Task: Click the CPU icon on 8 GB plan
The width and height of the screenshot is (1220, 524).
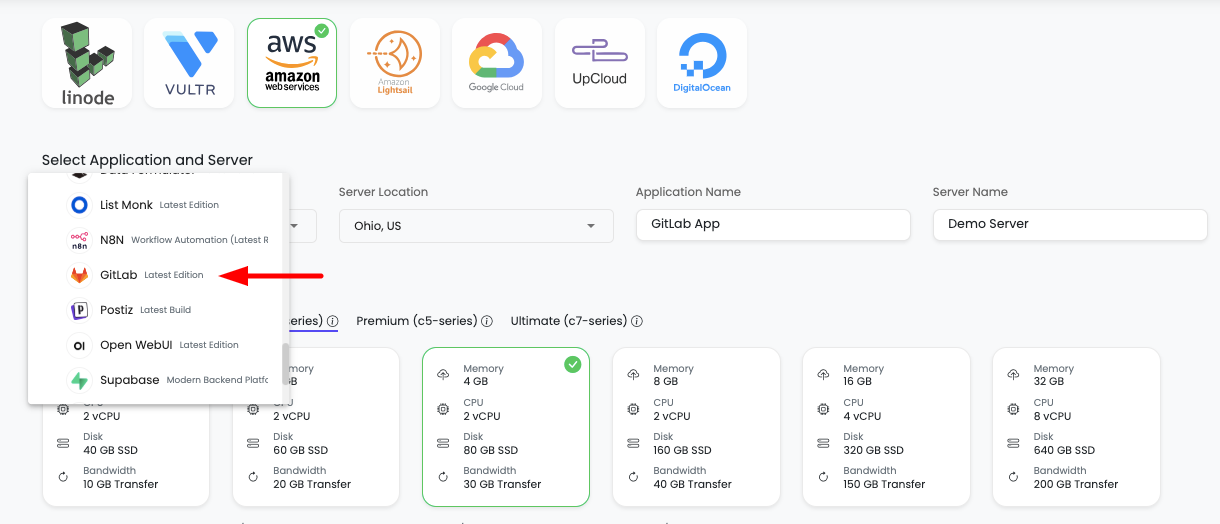Action: (x=633, y=409)
